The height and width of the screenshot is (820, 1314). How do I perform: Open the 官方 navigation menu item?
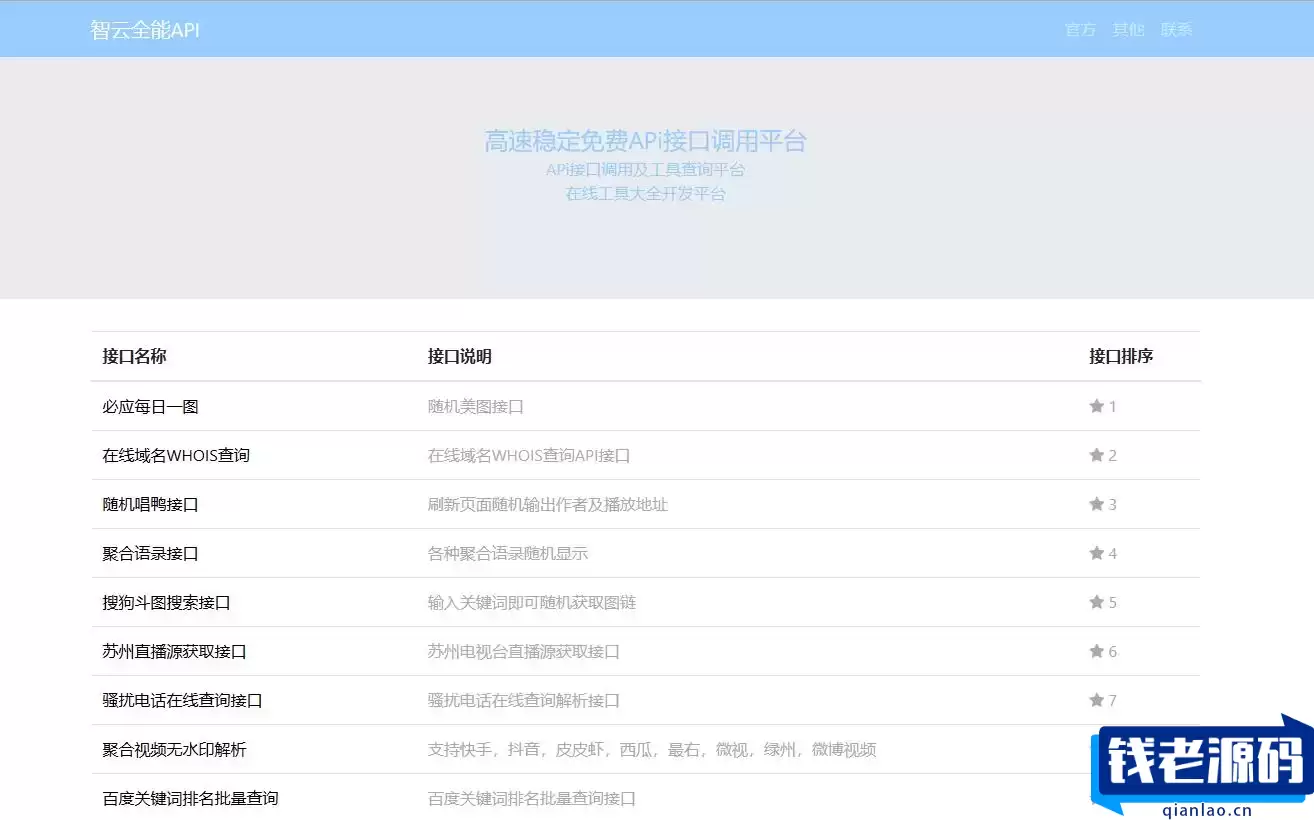point(1081,30)
